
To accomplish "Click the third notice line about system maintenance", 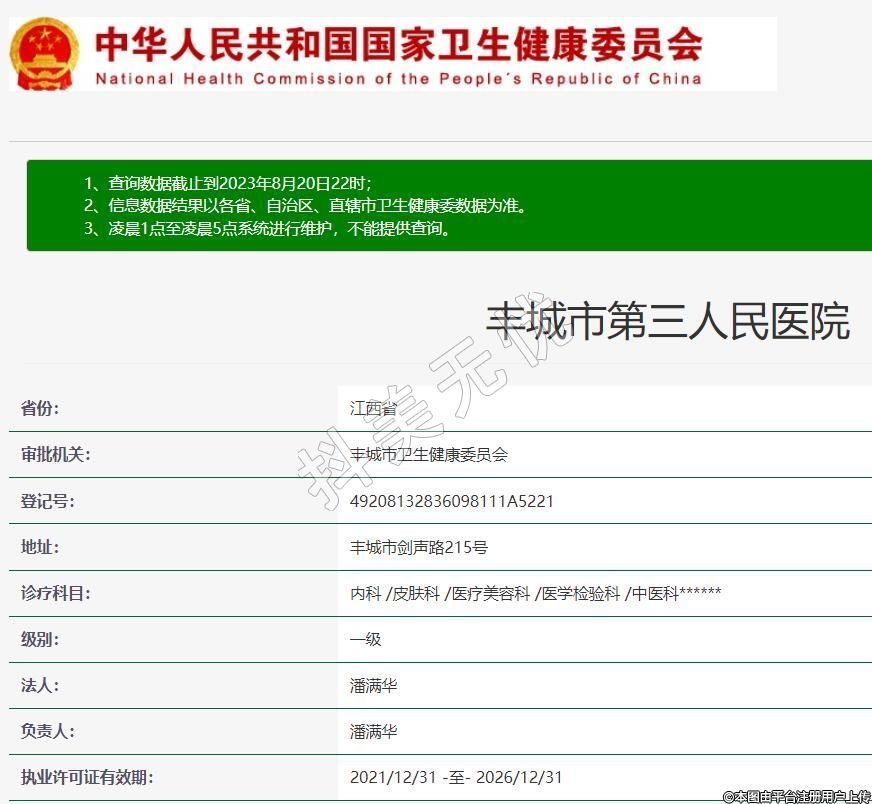I will tap(268, 228).
